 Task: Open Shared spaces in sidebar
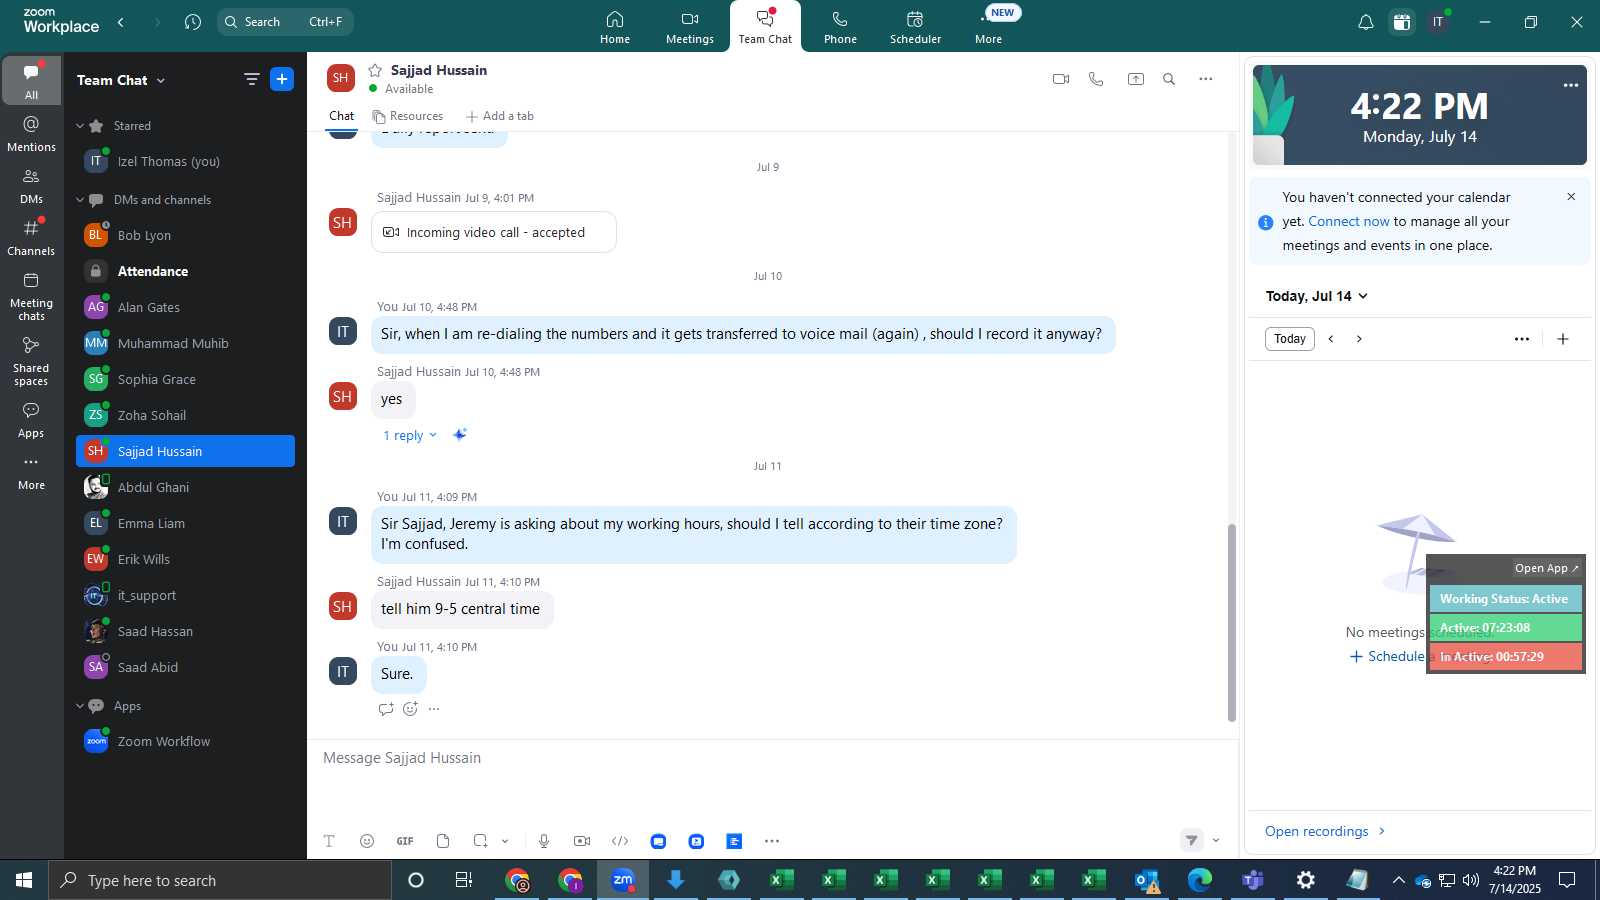32,361
